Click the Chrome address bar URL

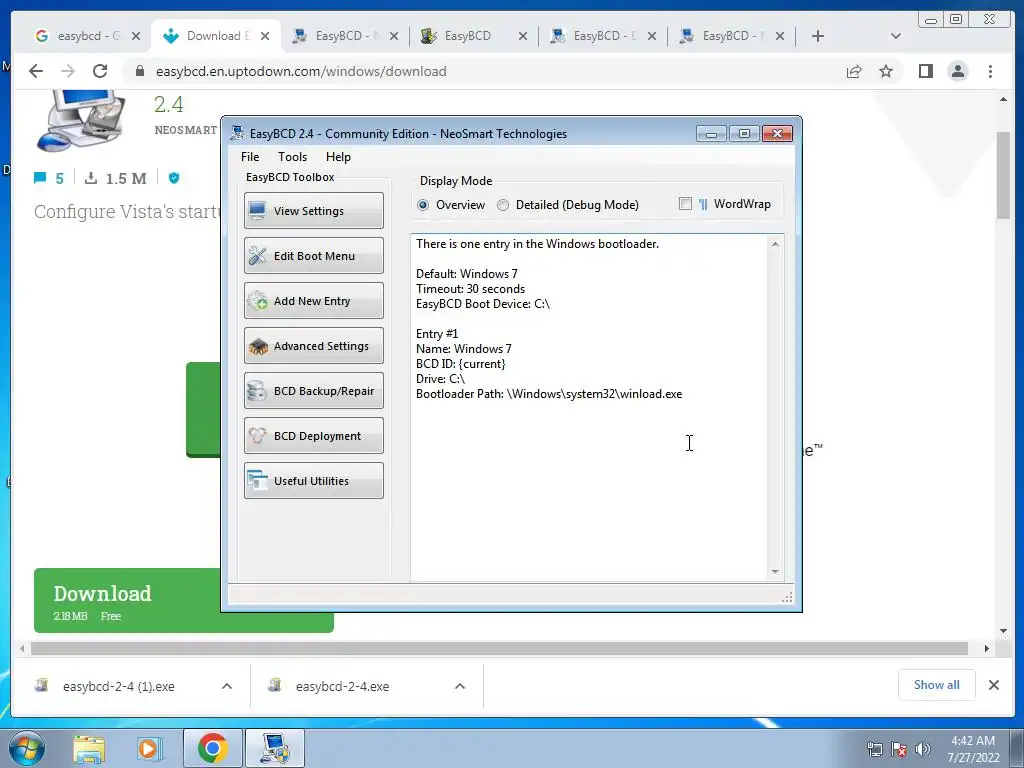tap(301, 71)
